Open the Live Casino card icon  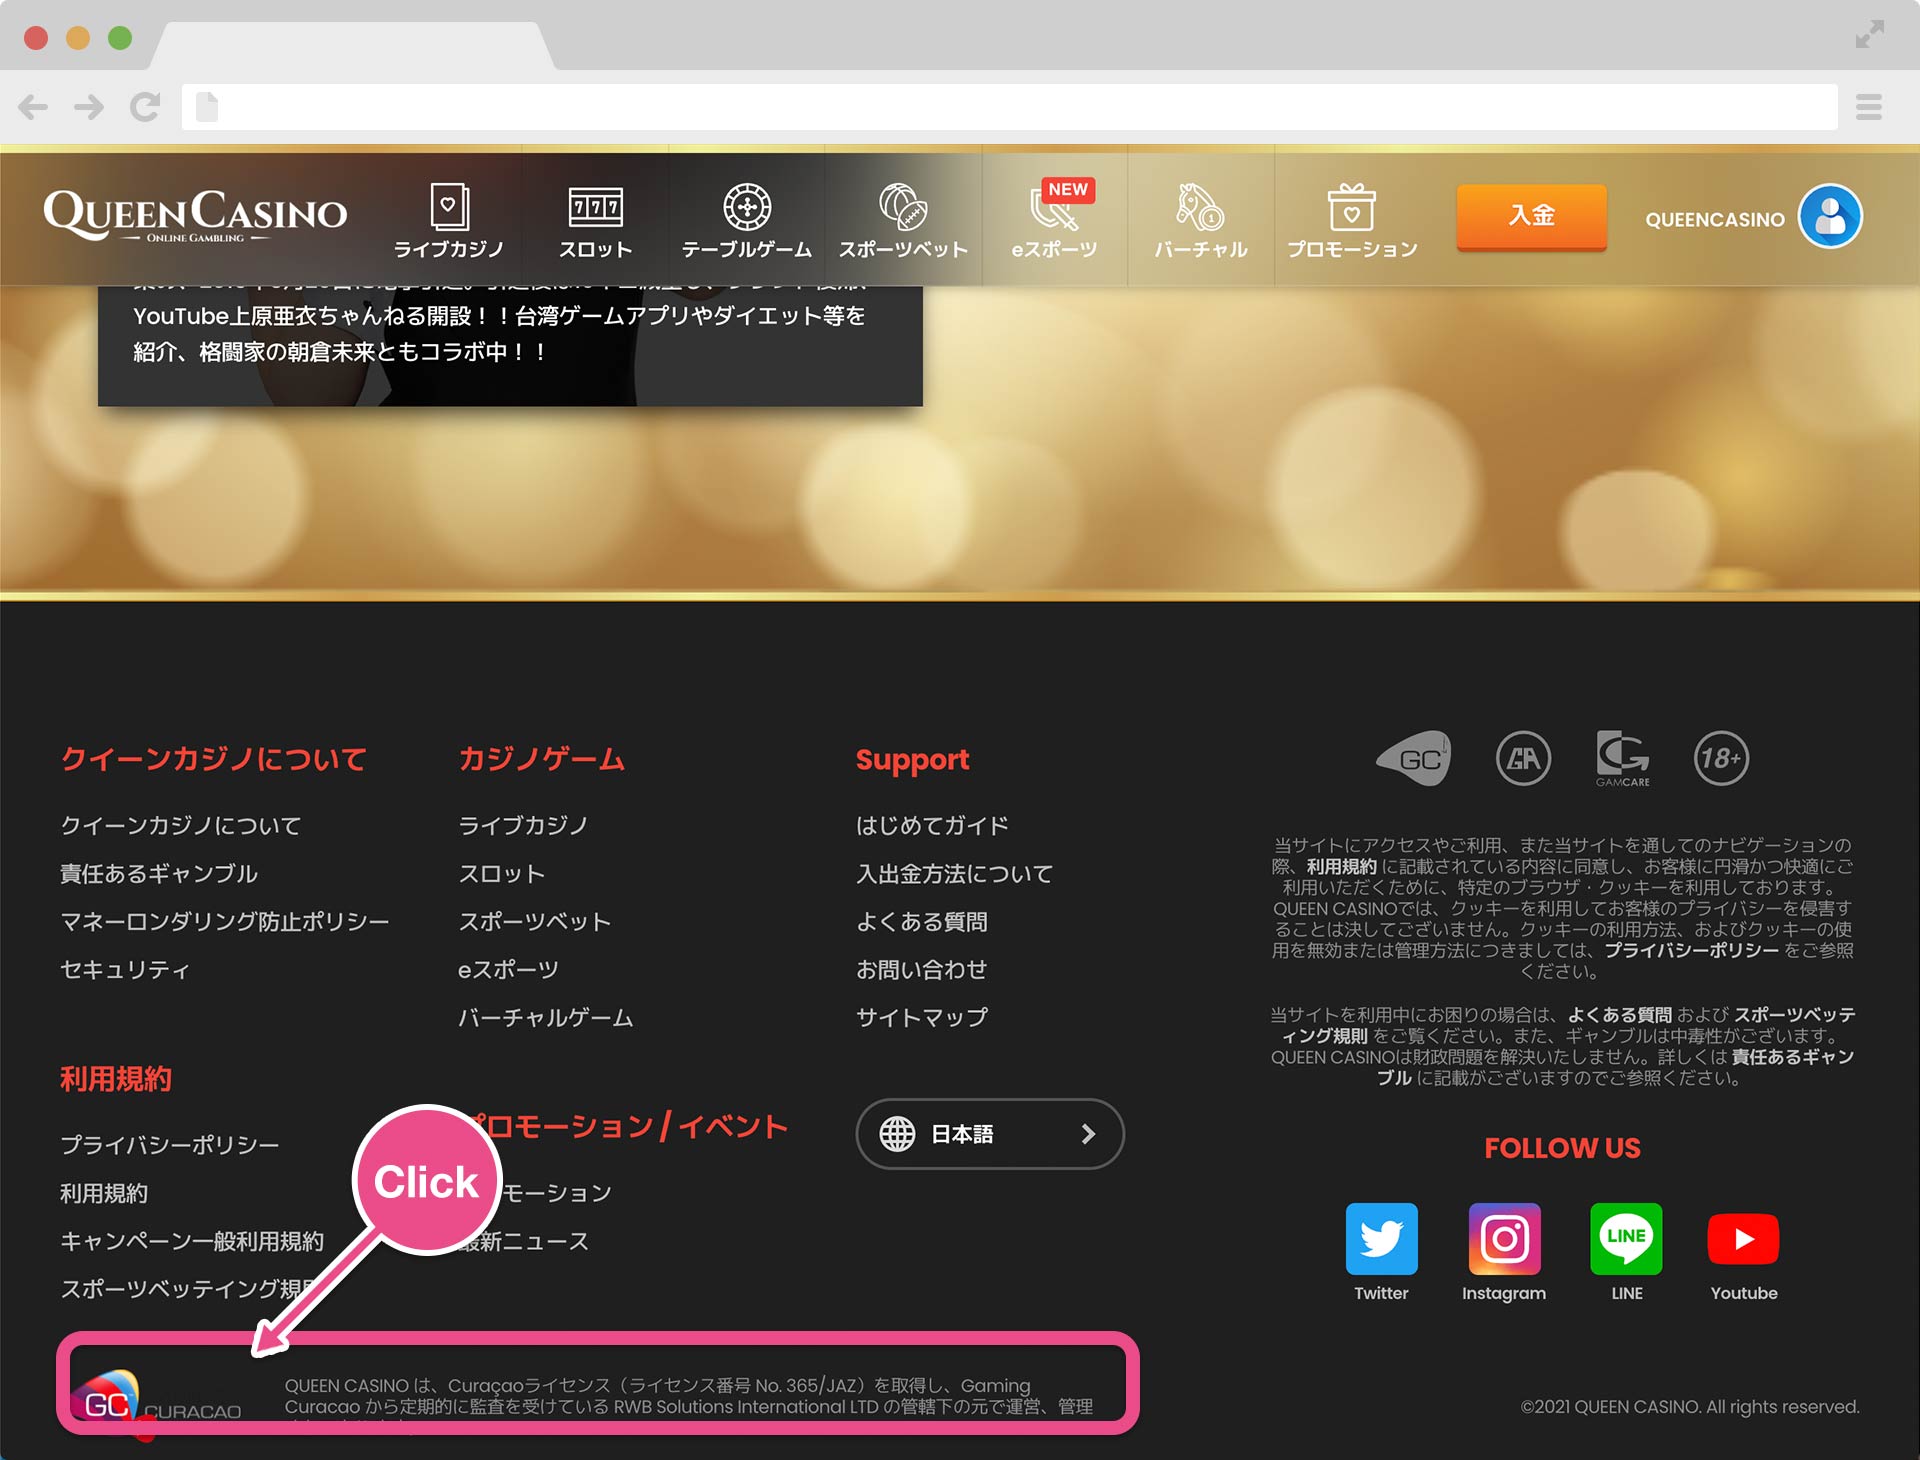[x=449, y=207]
